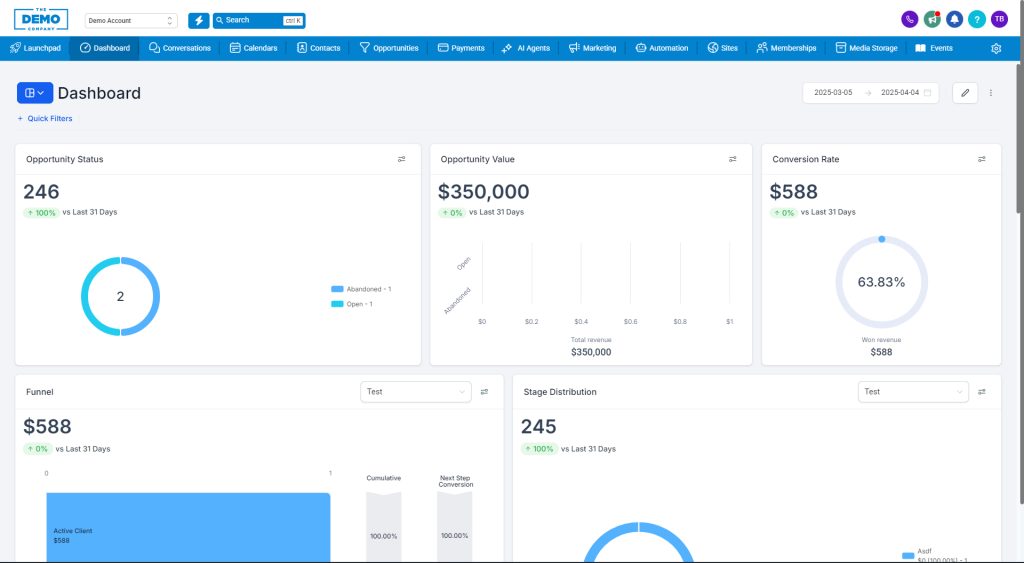Open the notifications bell icon

click(954, 20)
